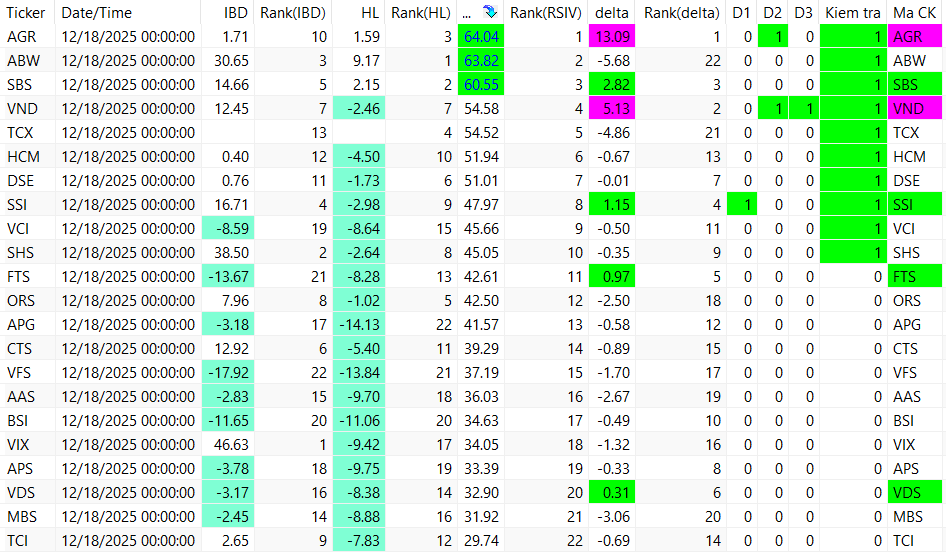Click the highlighted IBD value -17.92

click(x=227, y=373)
